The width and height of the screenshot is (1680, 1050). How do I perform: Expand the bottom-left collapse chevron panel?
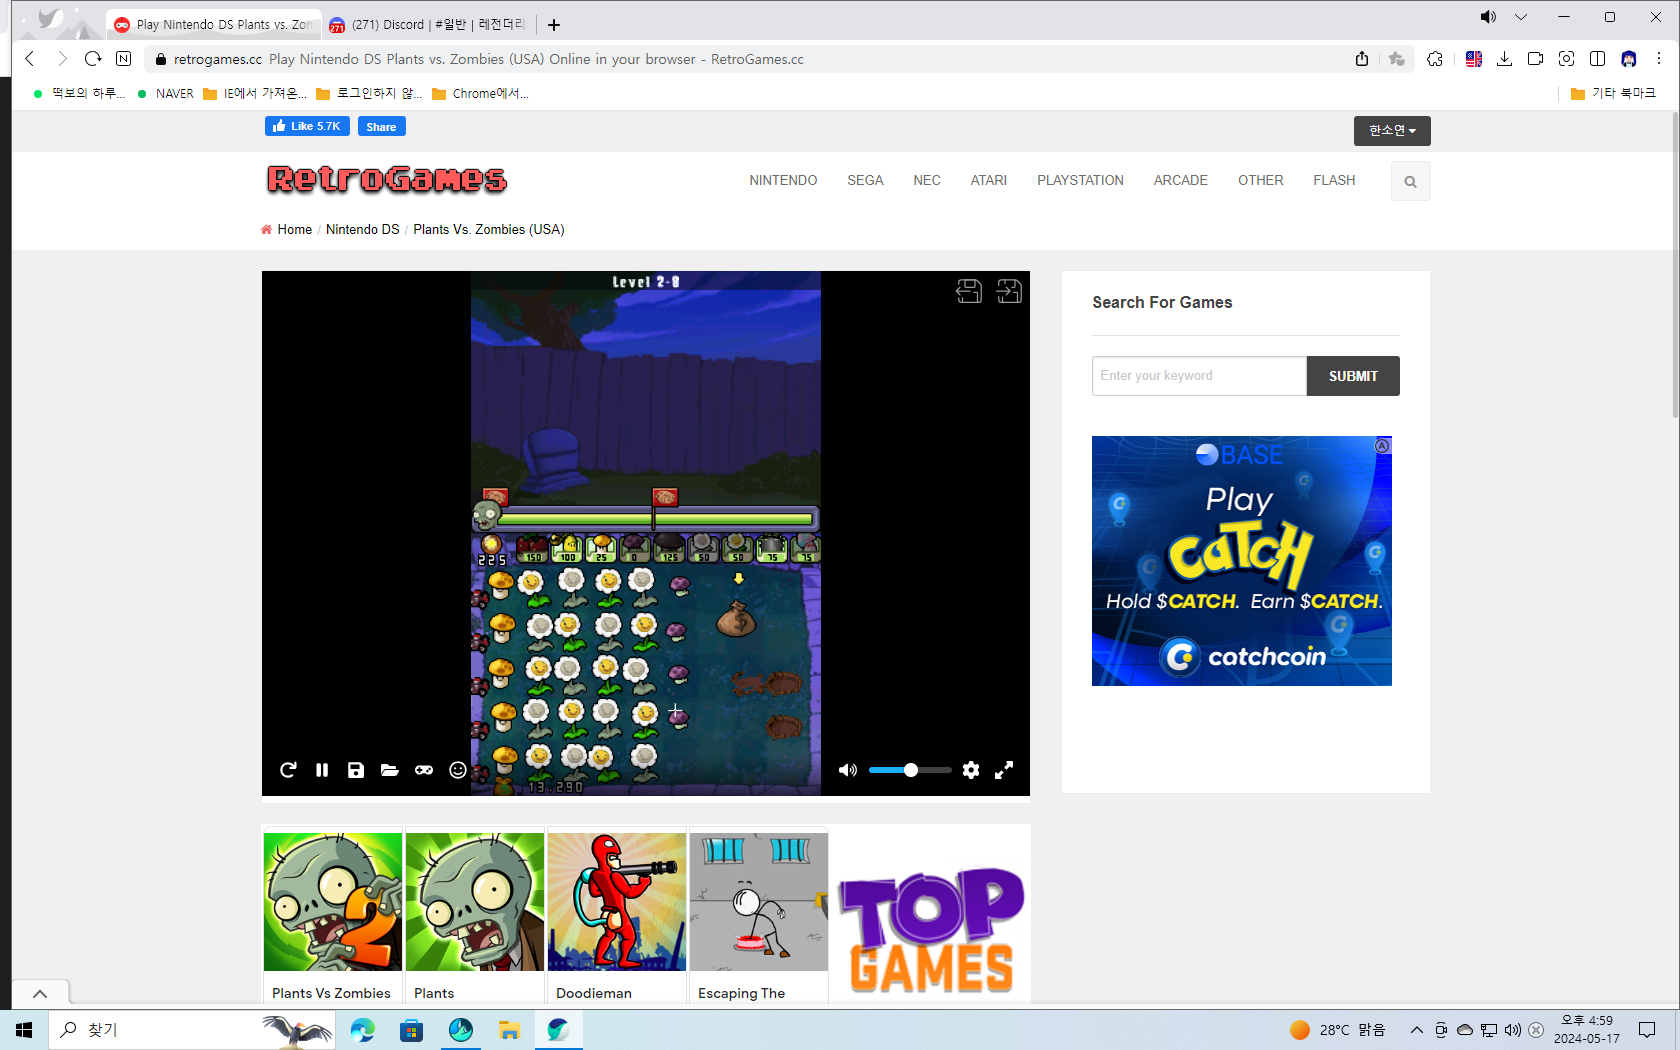[x=40, y=993]
